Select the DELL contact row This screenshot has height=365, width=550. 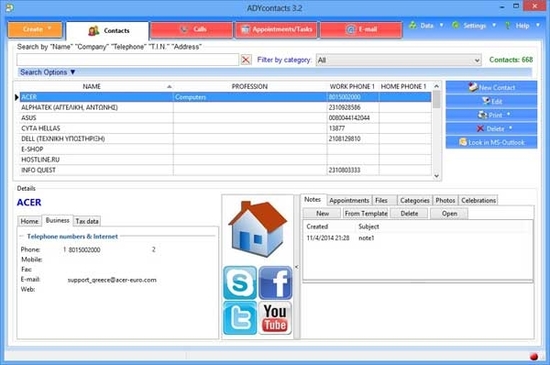coord(225,139)
